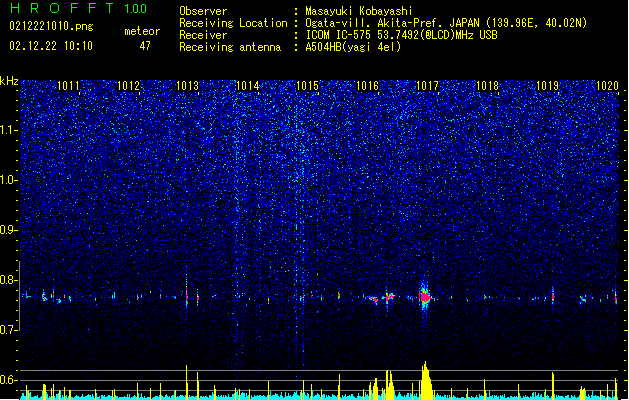Click the 1012 time marker
Screen dimensions: 629x400
(x=128, y=86)
